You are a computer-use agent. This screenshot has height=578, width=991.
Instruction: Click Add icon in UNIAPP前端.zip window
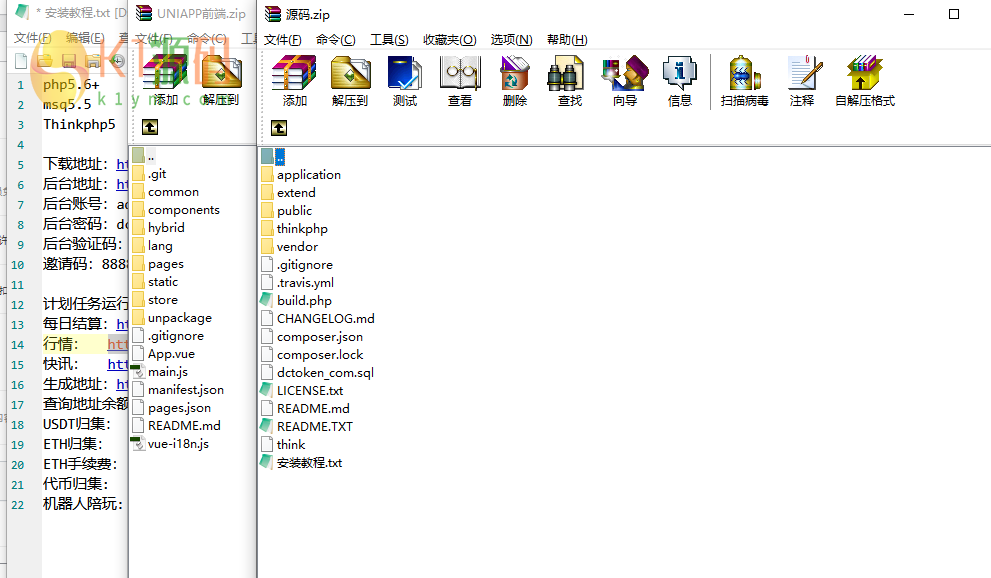click(165, 71)
